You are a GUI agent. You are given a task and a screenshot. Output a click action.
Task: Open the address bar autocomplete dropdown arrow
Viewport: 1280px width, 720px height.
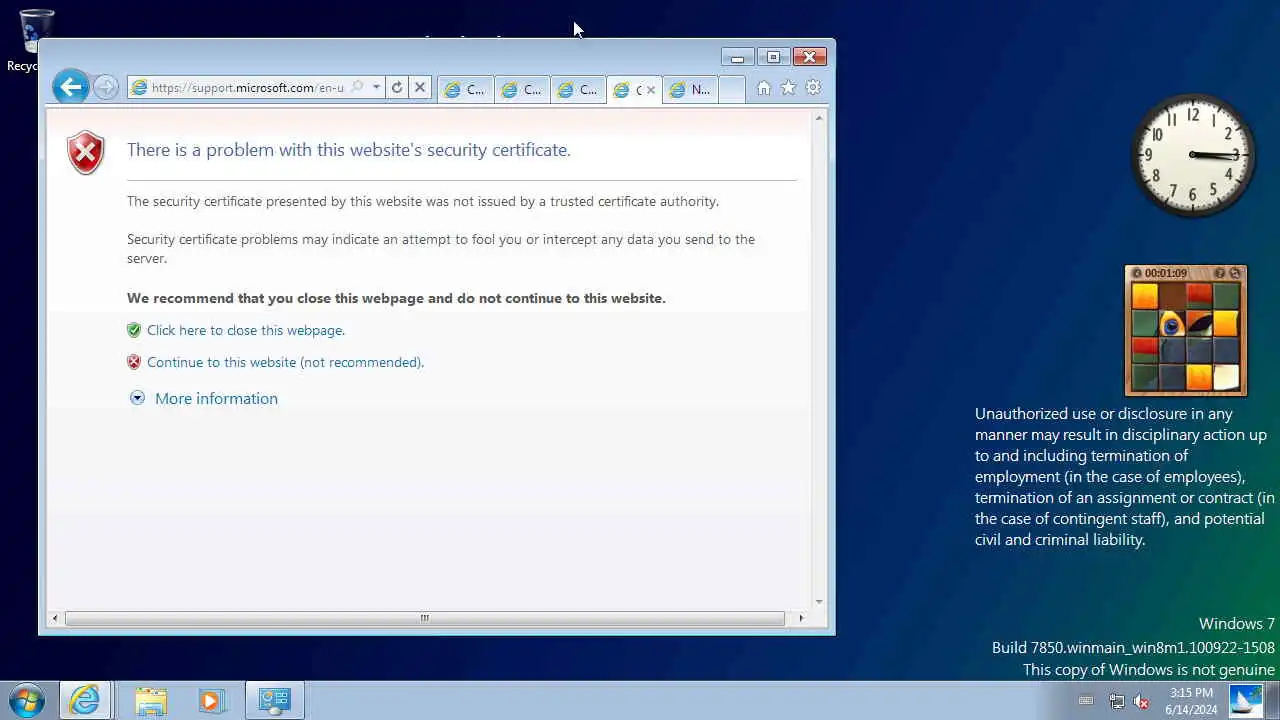click(x=376, y=87)
